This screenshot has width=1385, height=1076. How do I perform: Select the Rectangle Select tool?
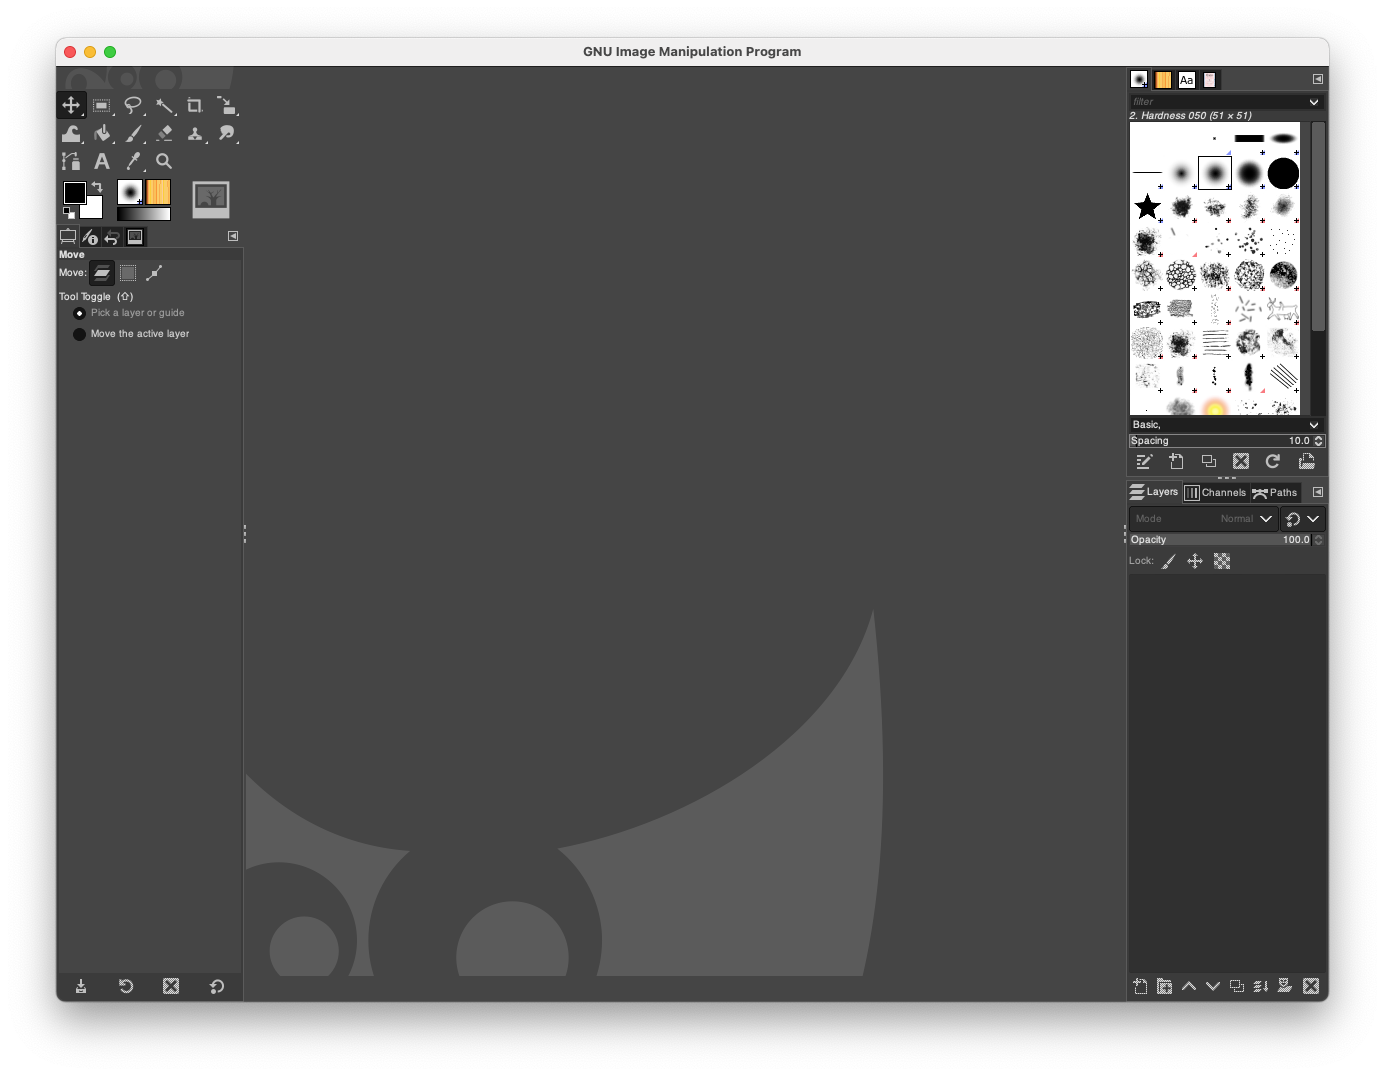click(x=102, y=105)
